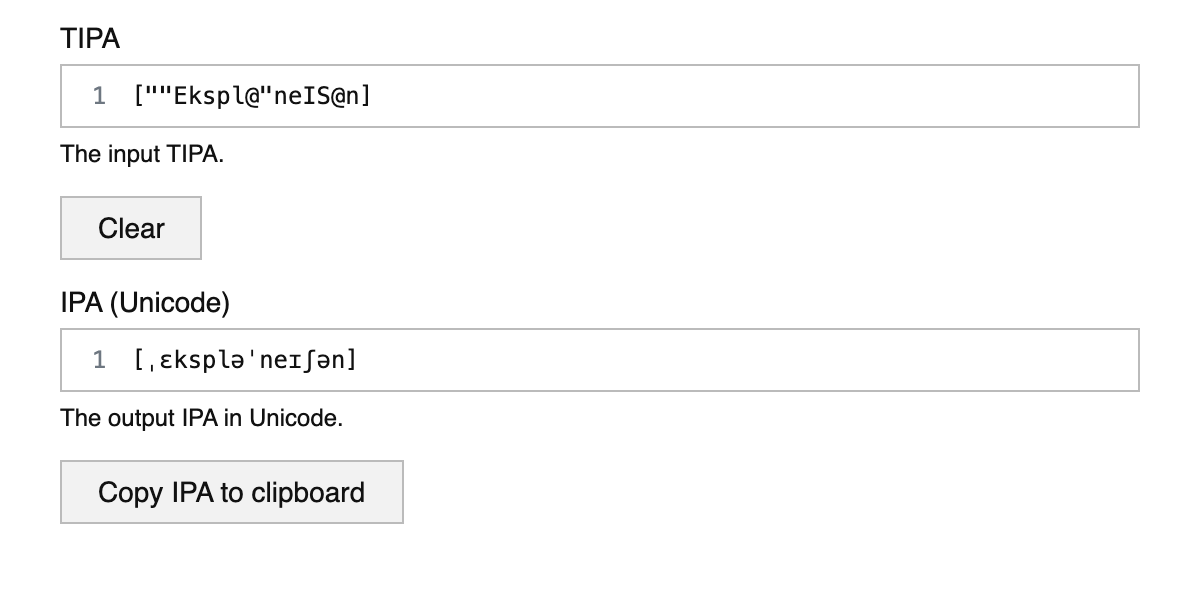Screen dimensions: 1200x592
Task: Click the Copy IPA to clipboard button
Action: (x=231, y=491)
